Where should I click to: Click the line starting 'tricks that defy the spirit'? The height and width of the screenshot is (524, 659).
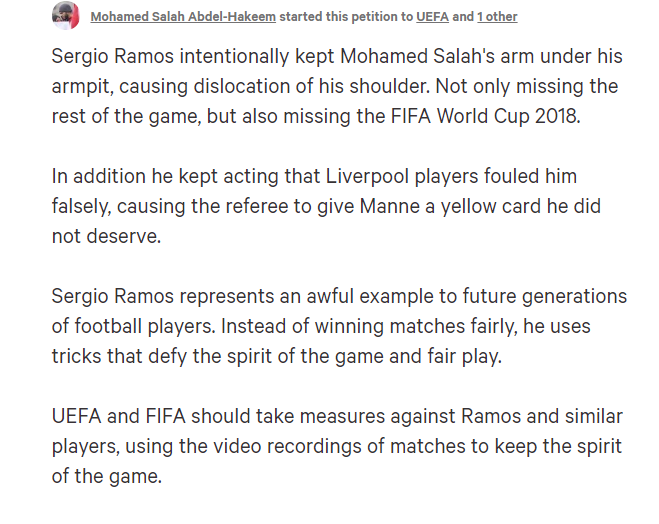click(277, 356)
